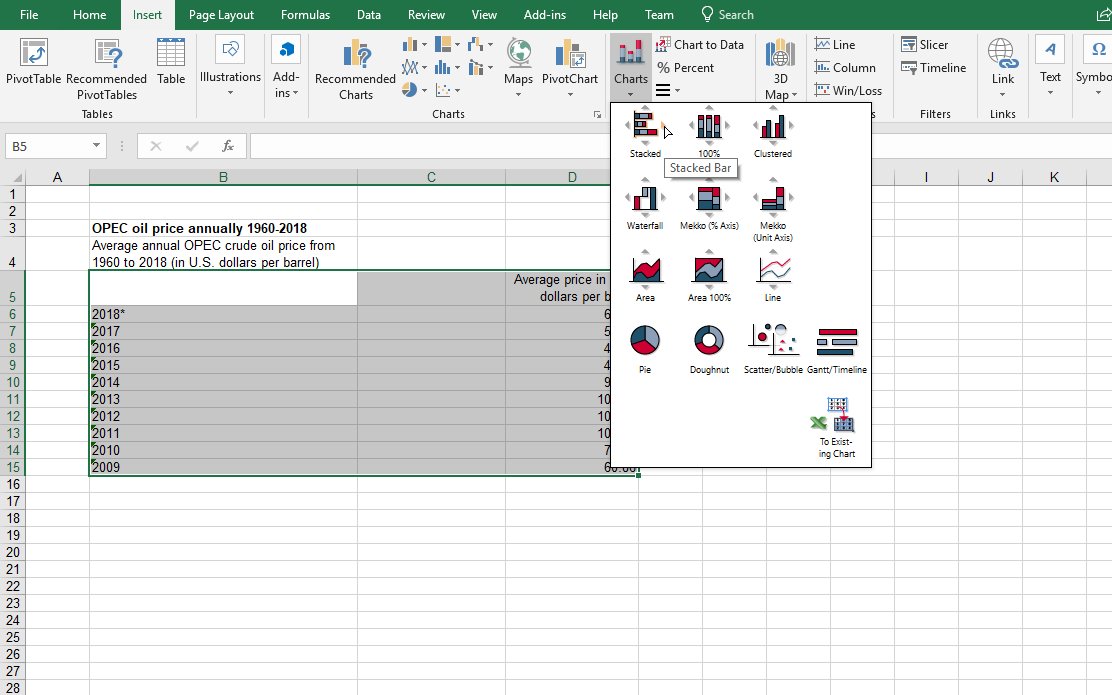1112x695 pixels.
Task: Insert a Scatter or Bubble chart from Charts group
Action: 447,90
